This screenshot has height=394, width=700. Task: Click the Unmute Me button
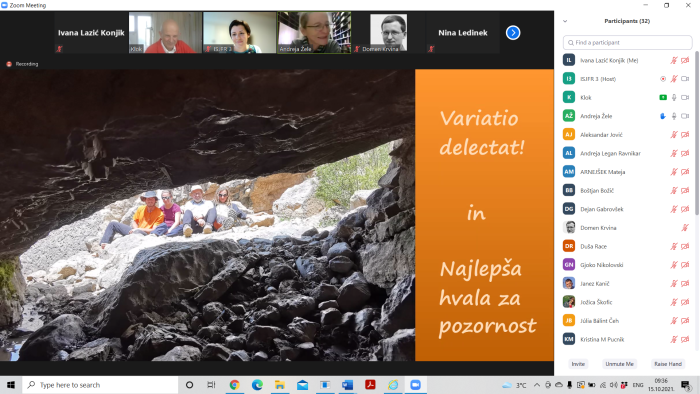[619, 364]
